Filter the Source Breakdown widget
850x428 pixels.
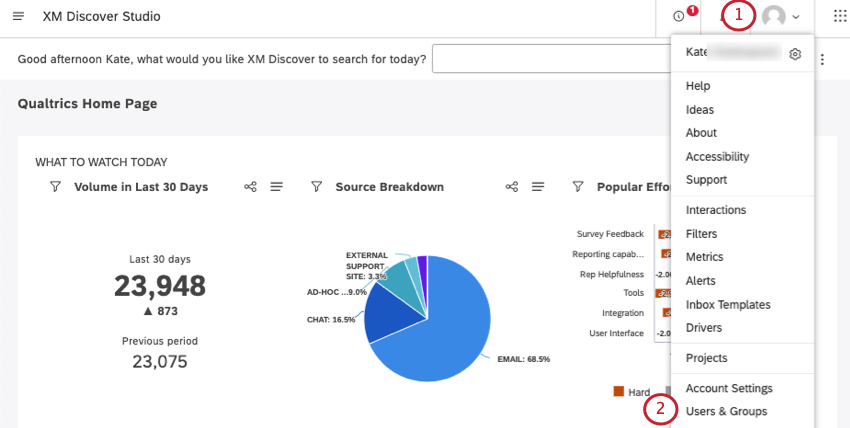317,187
